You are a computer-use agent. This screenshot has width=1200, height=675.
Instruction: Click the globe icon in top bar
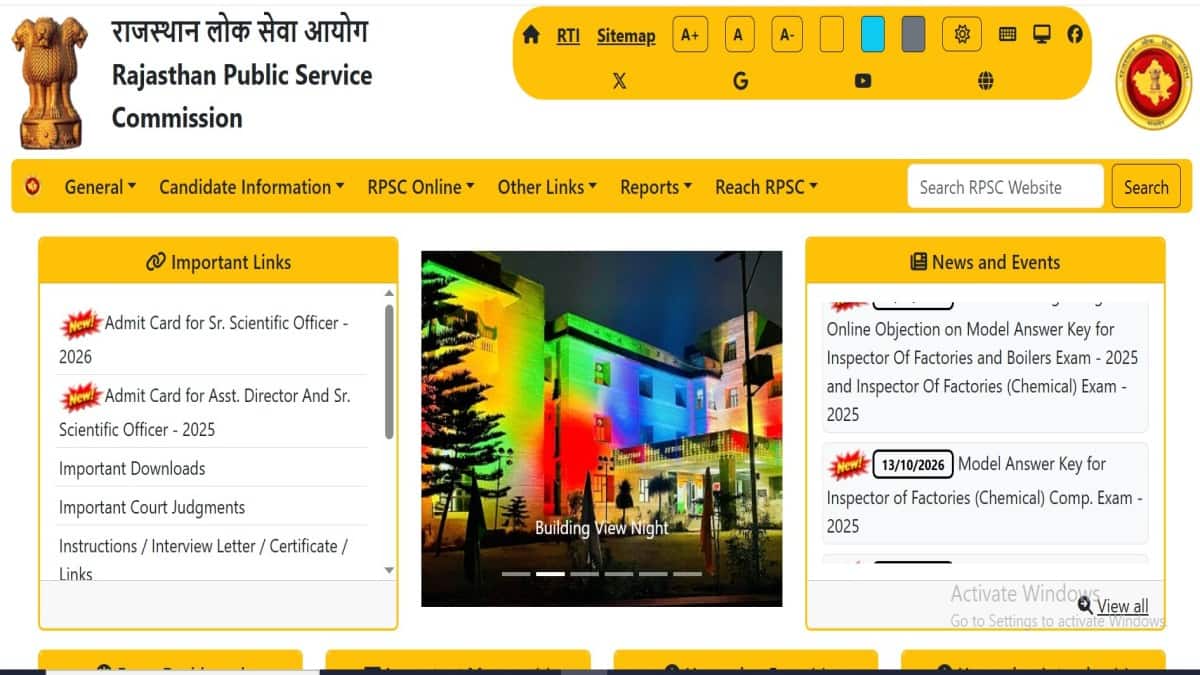[986, 81]
